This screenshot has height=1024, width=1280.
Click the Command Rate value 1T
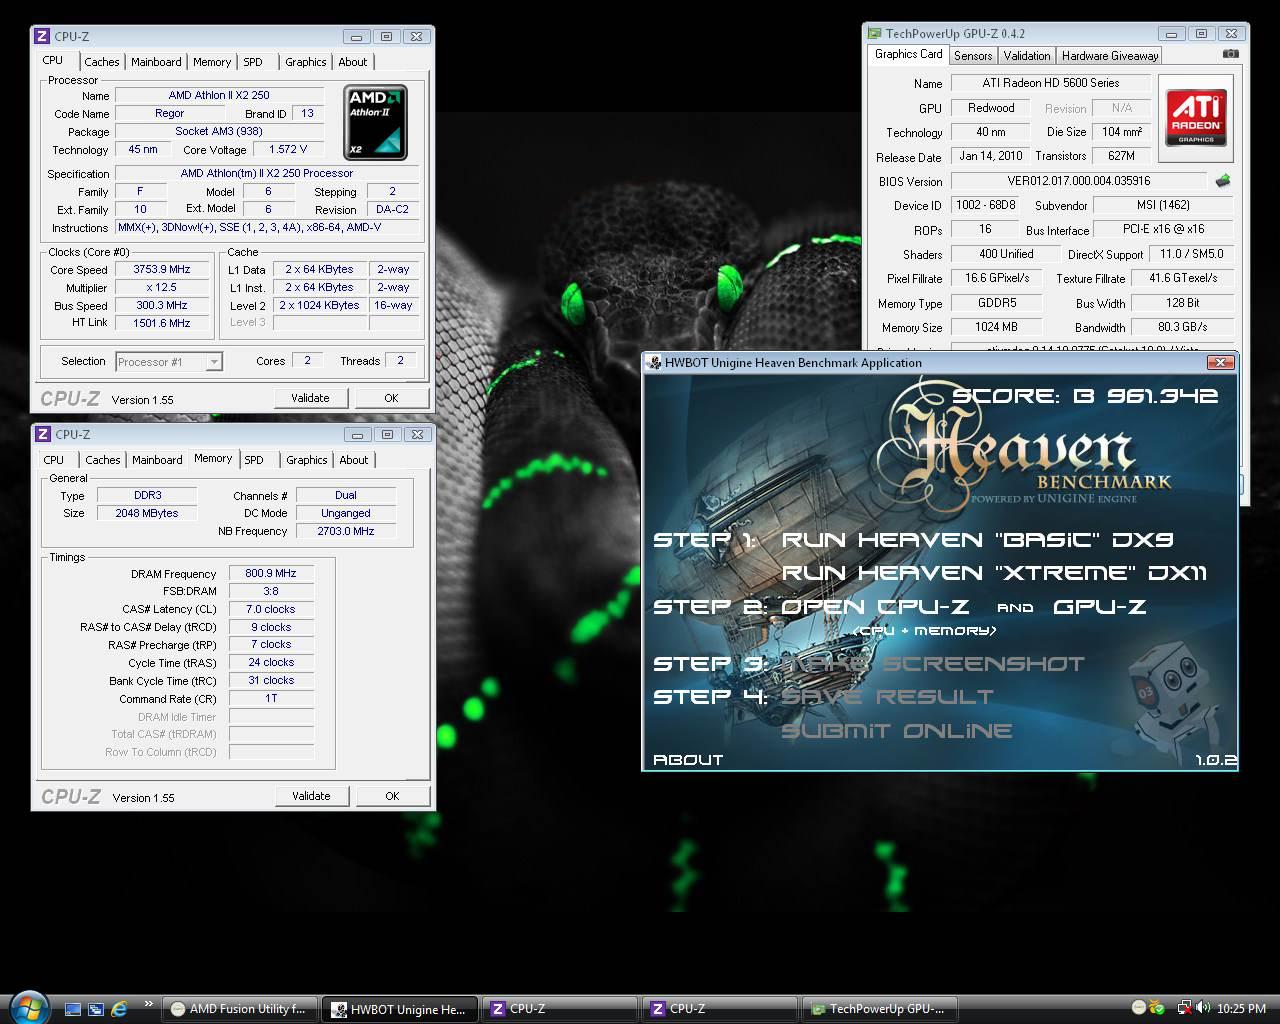coord(271,698)
